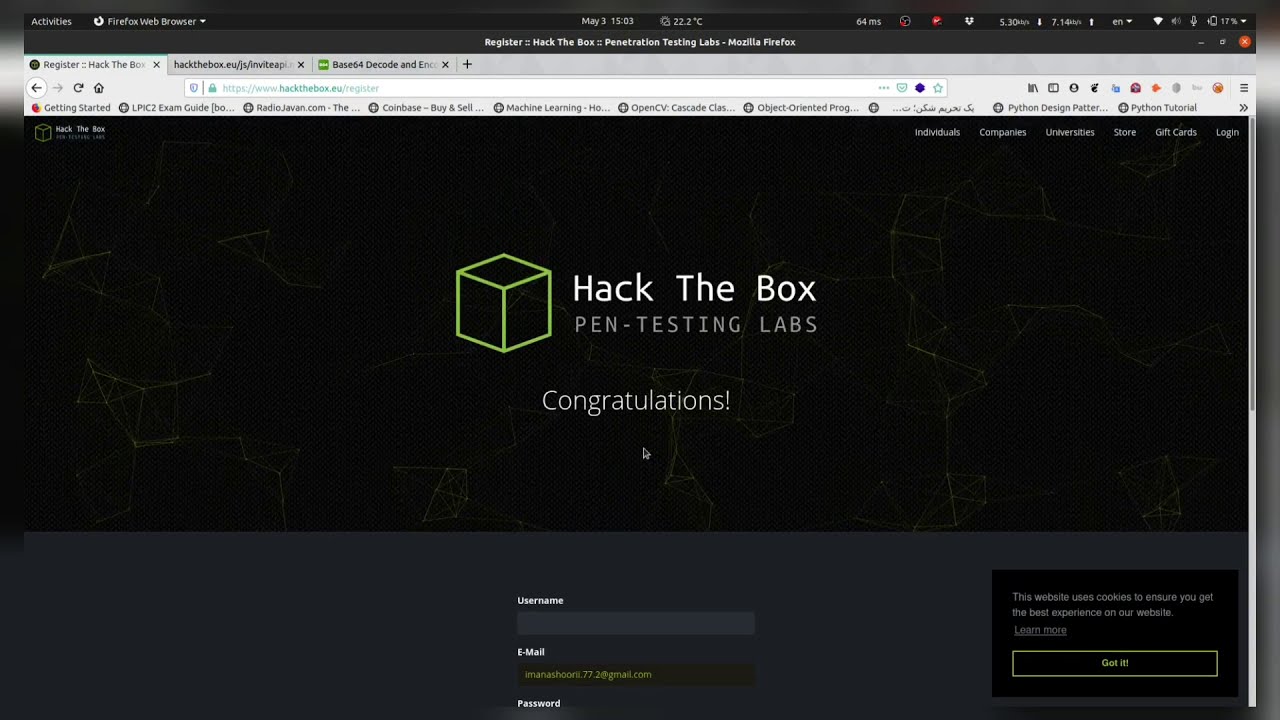This screenshot has width=1280, height=720.
Task: Click the microphone indicator in top bar
Action: (1194, 21)
